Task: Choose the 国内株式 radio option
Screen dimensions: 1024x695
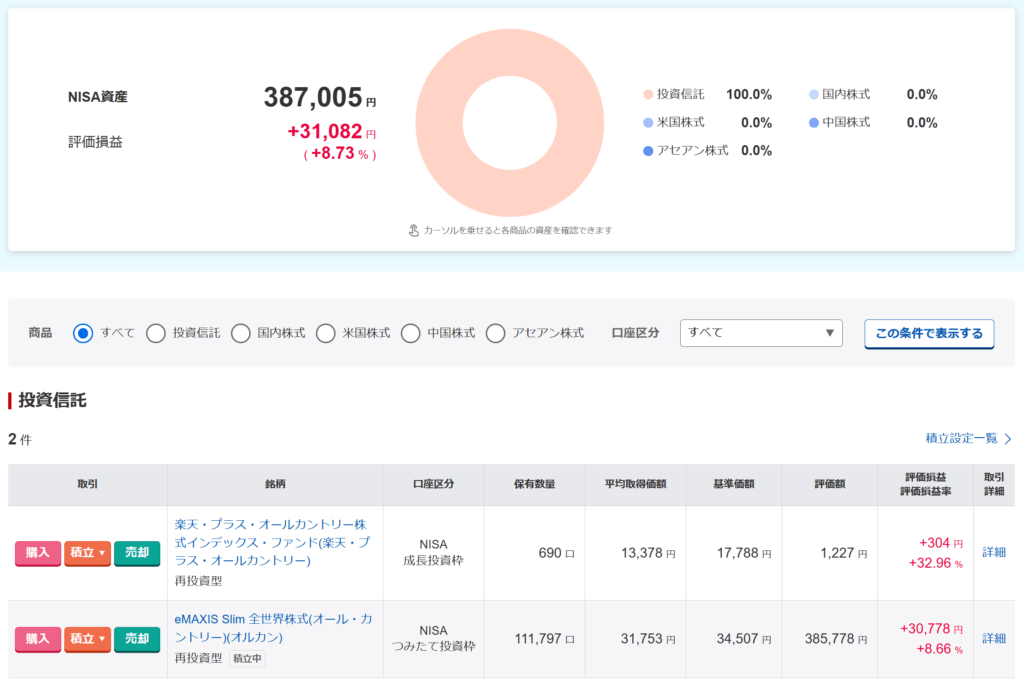Action: (241, 333)
